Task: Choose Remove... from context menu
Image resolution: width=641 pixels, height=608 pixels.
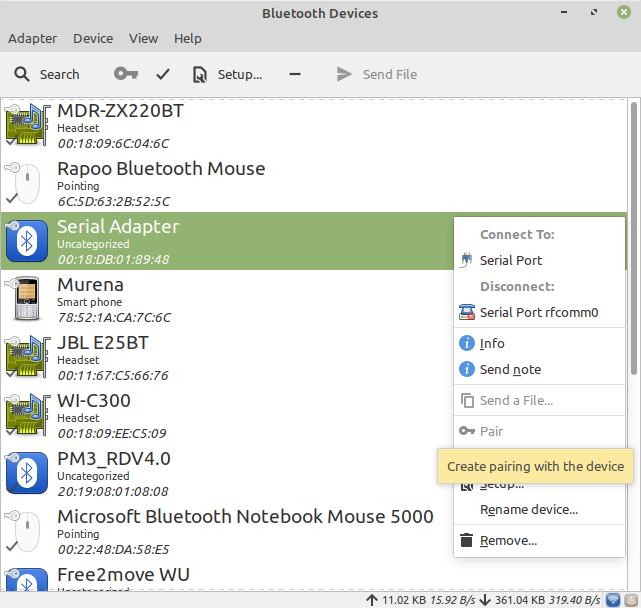Action: point(539,541)
